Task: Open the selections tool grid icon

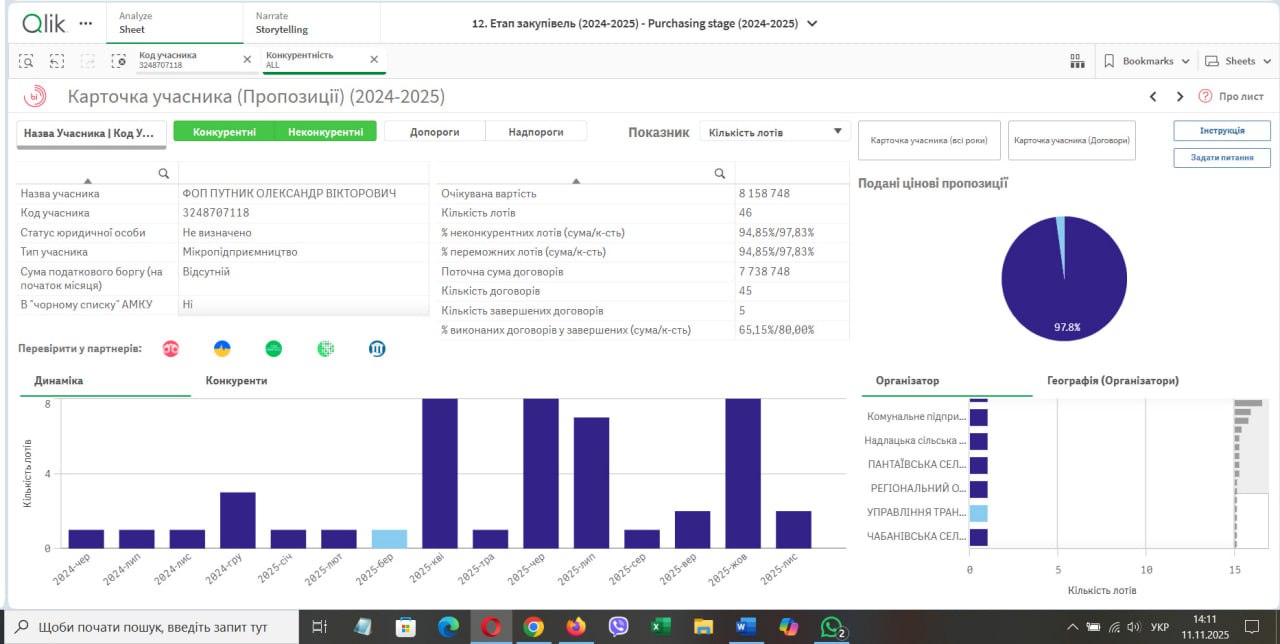Action: 1077,61
